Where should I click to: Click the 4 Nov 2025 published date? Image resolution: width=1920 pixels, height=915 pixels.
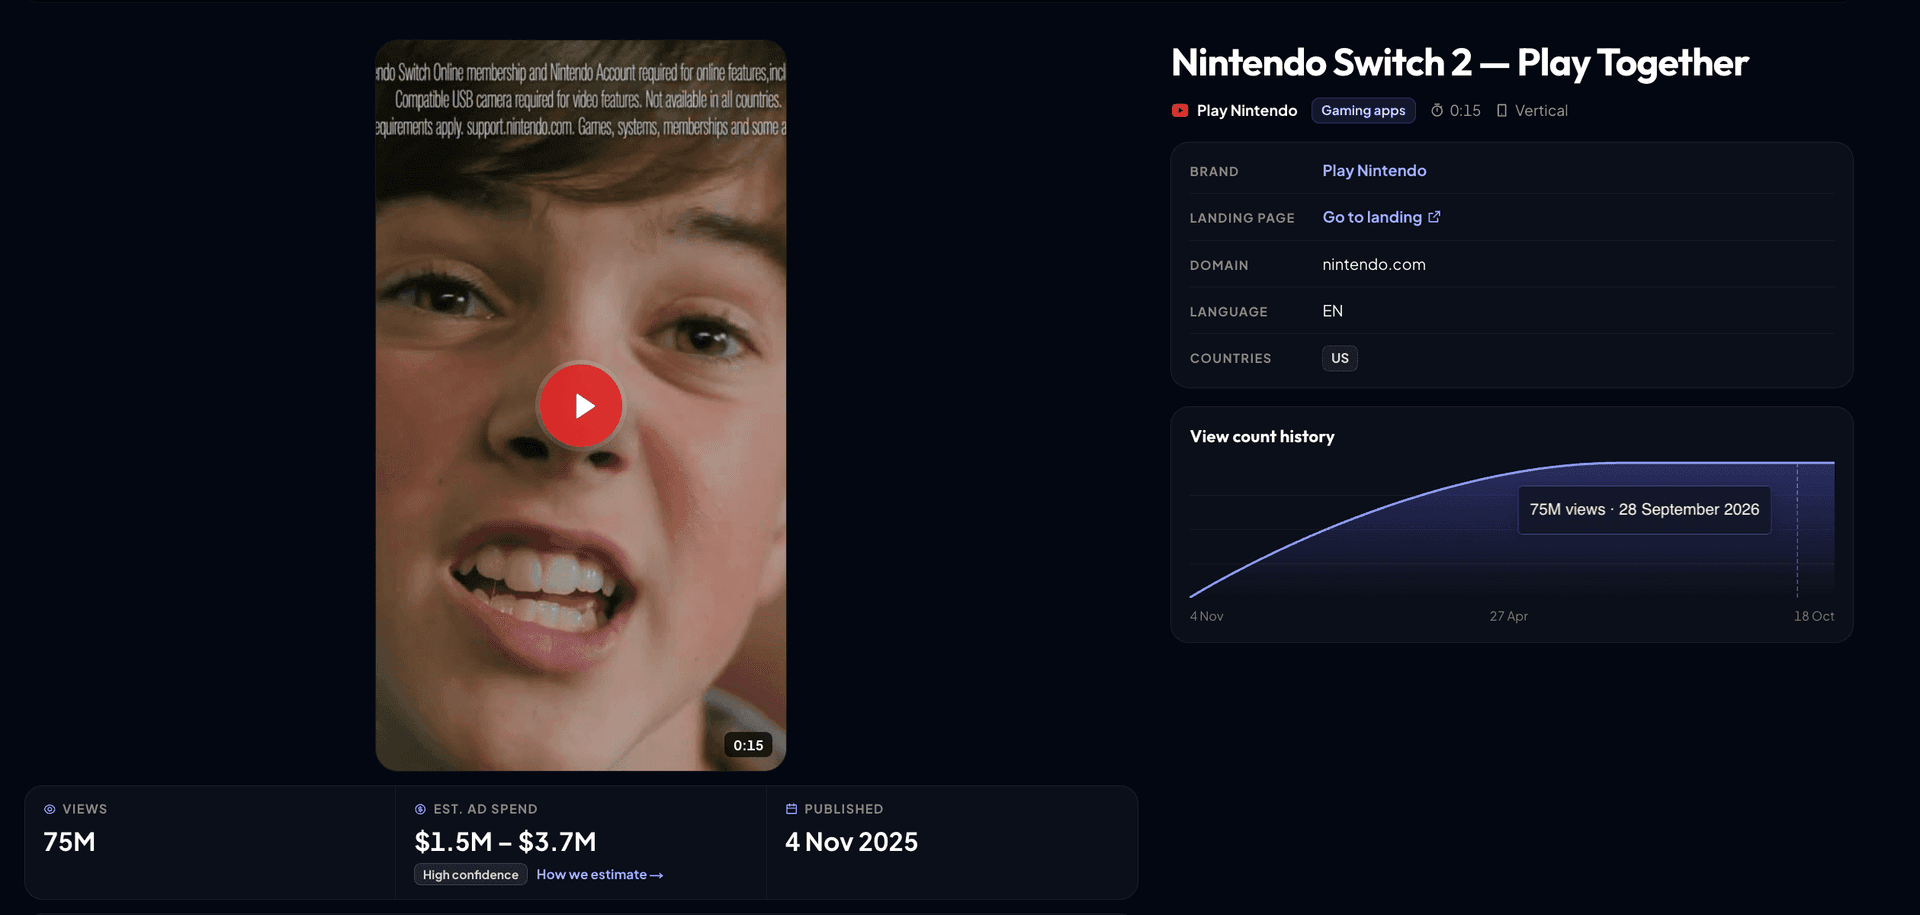pyautogui.click(x=851, y=842)
